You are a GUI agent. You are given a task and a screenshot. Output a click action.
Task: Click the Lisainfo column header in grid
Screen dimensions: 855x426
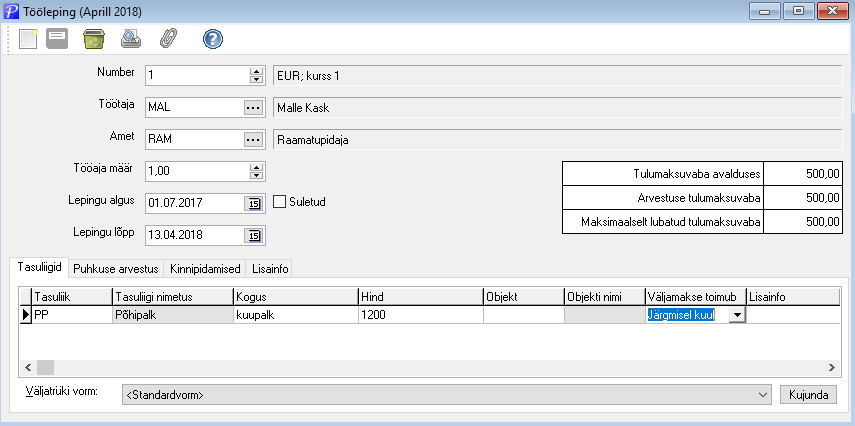pyautogui.click(x=792, y=297)
